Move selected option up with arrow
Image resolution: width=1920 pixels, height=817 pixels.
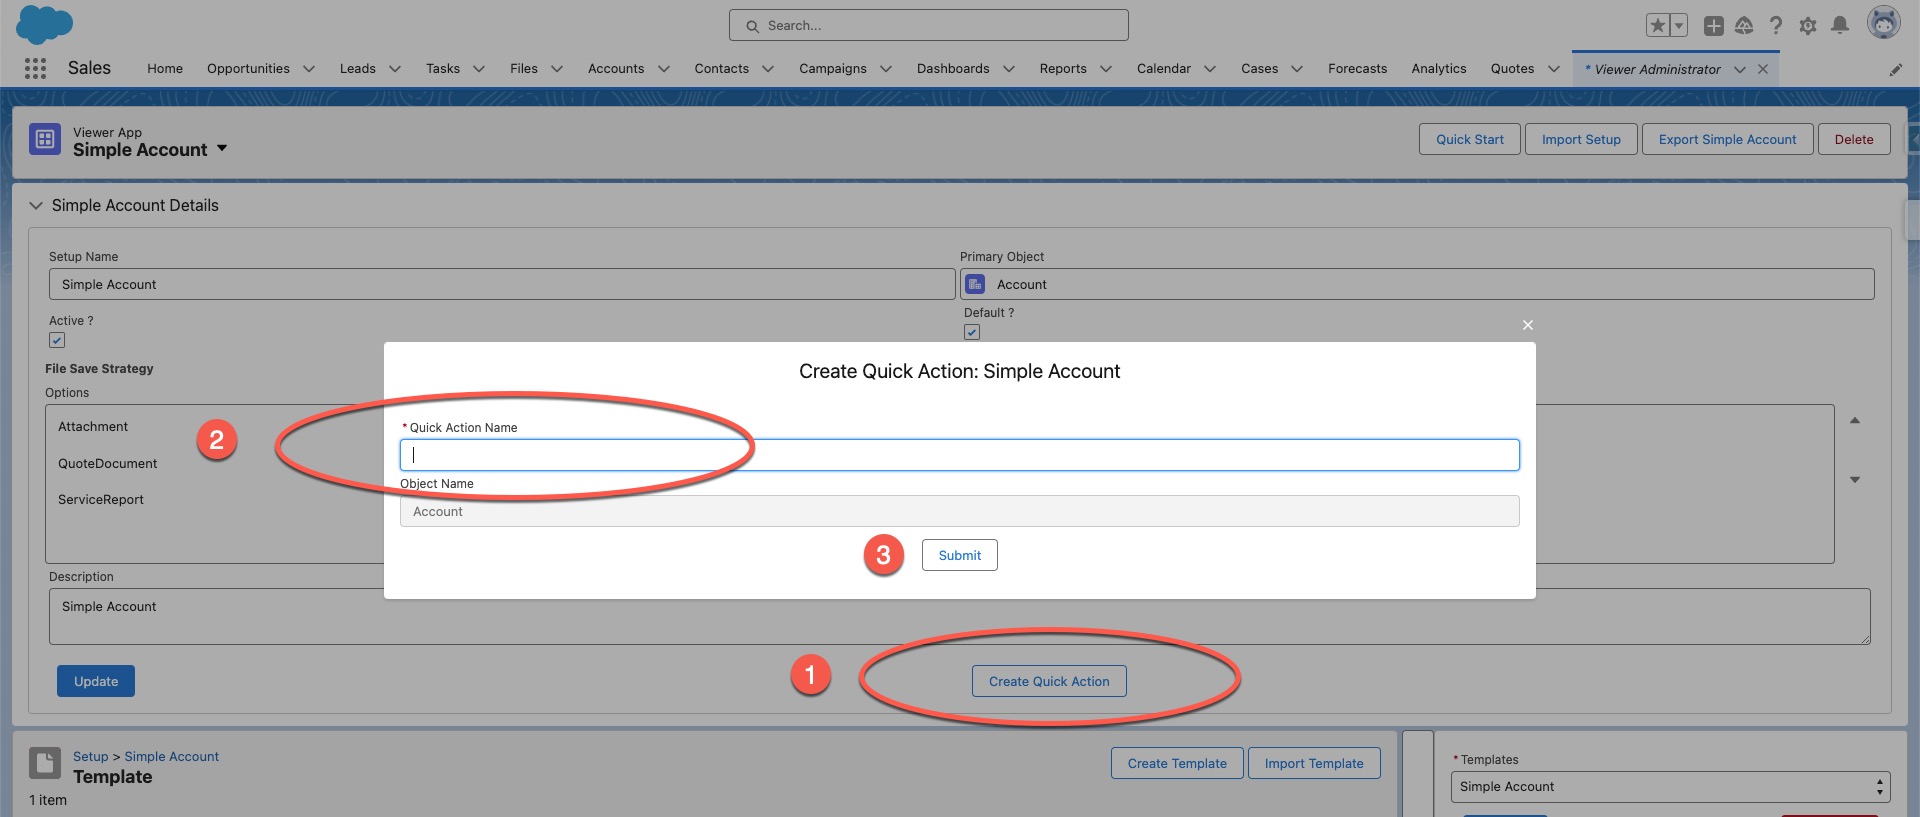pyautogui.click(x=1855, y=421)
